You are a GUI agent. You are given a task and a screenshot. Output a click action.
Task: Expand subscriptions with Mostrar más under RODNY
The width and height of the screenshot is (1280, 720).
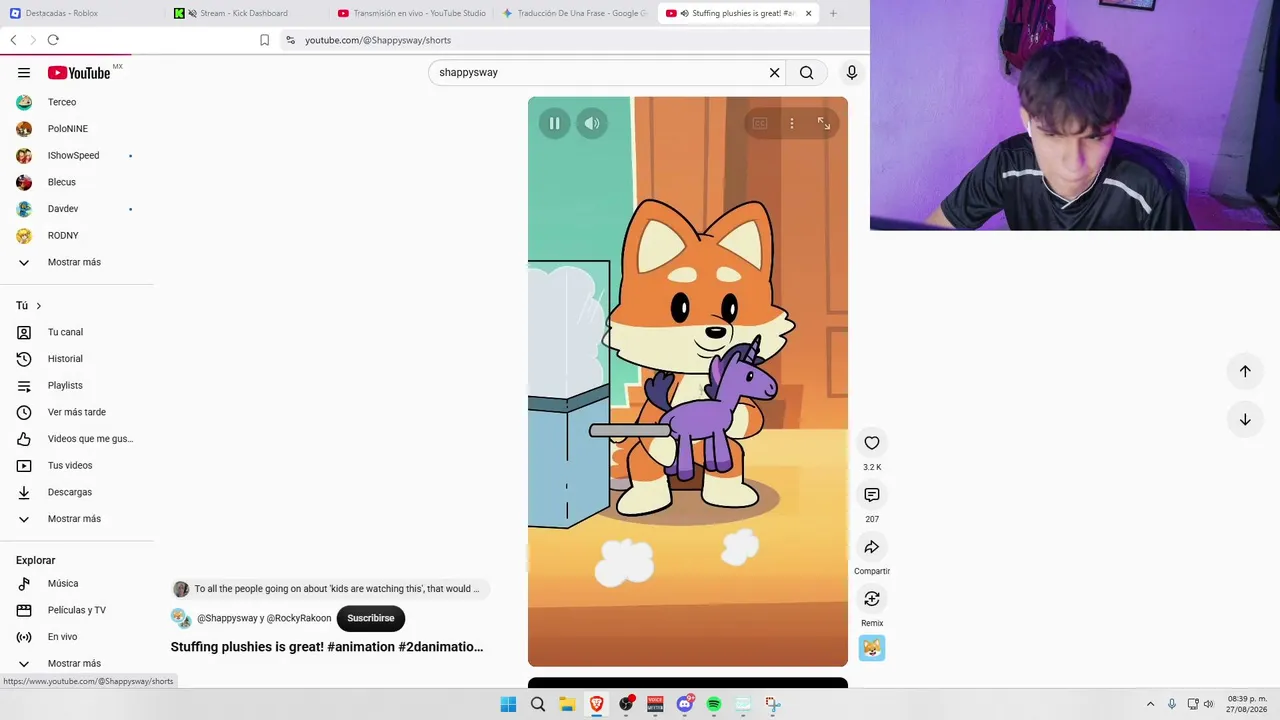point(74,262)
